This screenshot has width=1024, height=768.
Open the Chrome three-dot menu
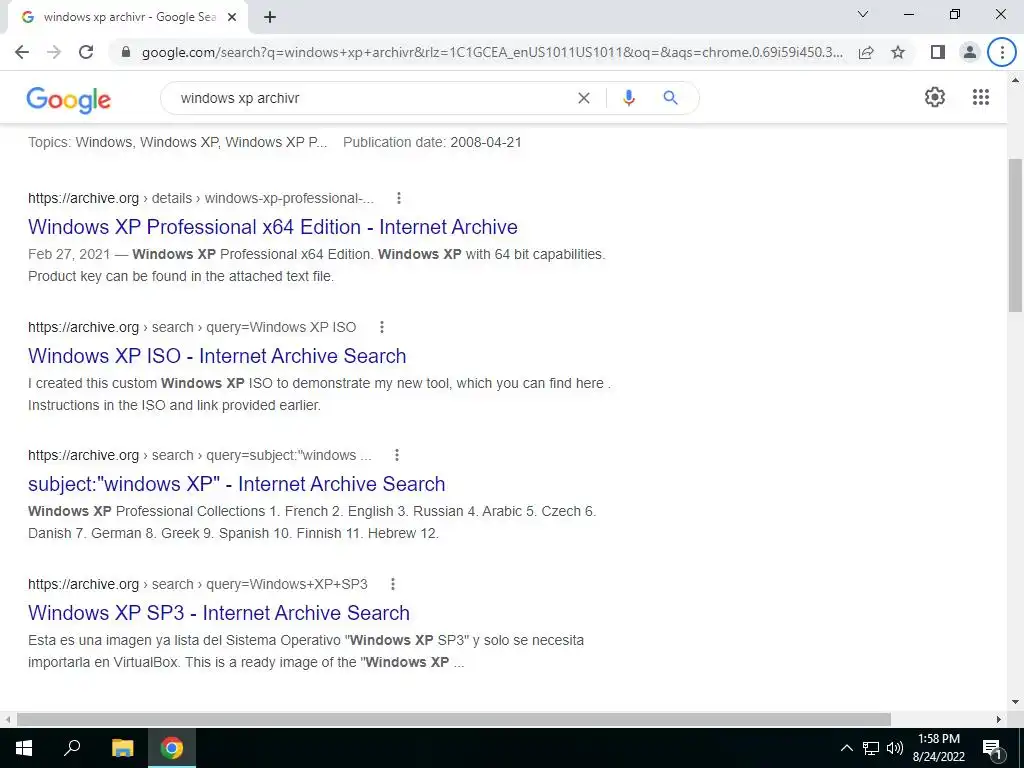point(1002,52)
